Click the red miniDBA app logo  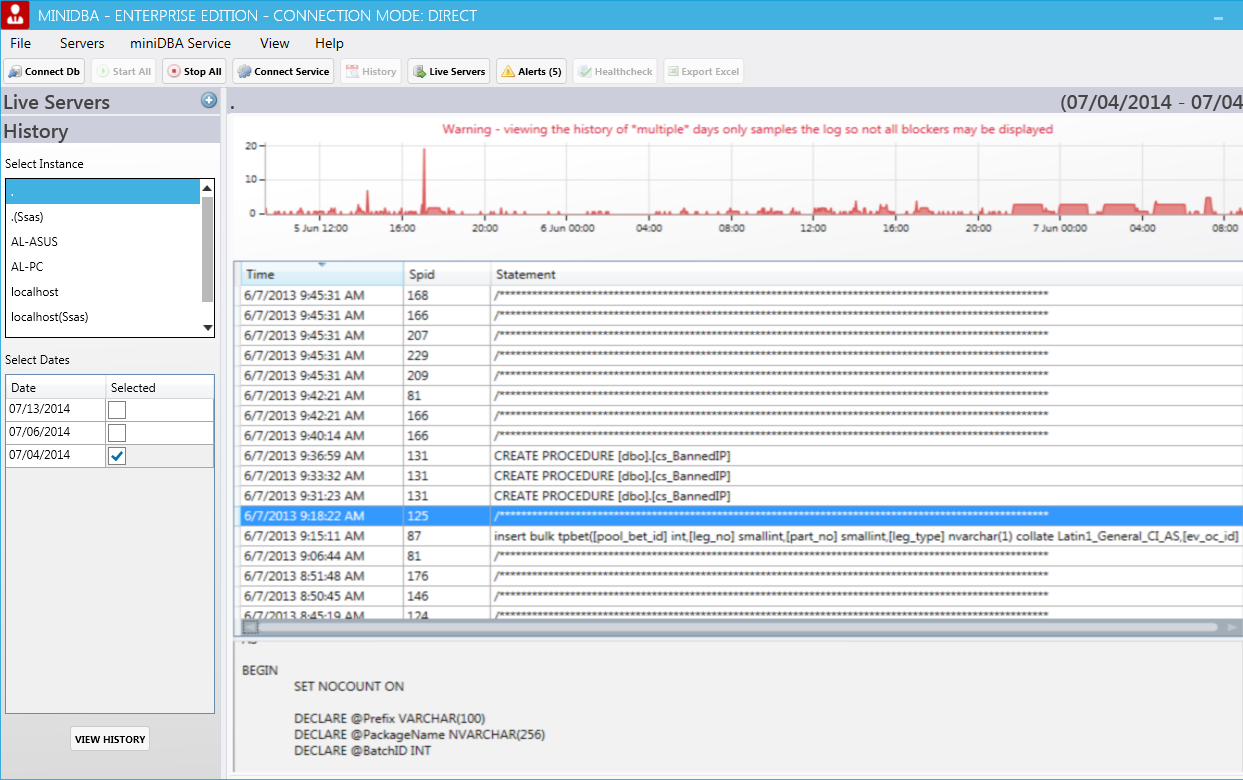[x=15, y=15]
